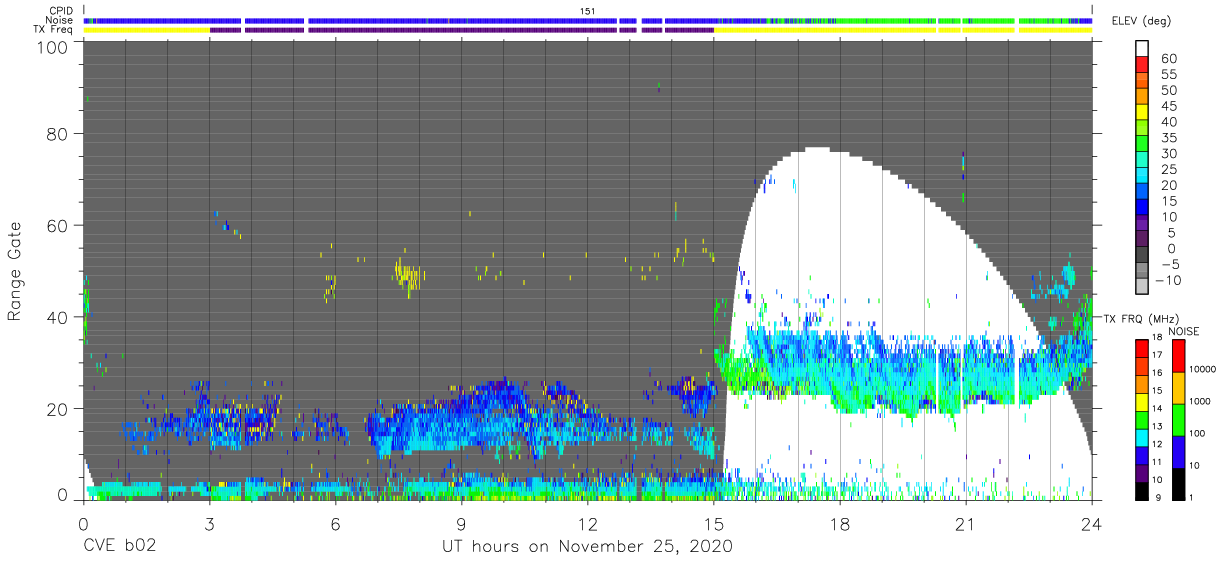Pick the red 17–18 swatch in TX FRQ colorbar
The width and height of the screenshot is (1228, 567).
[x=1144, y=347]
